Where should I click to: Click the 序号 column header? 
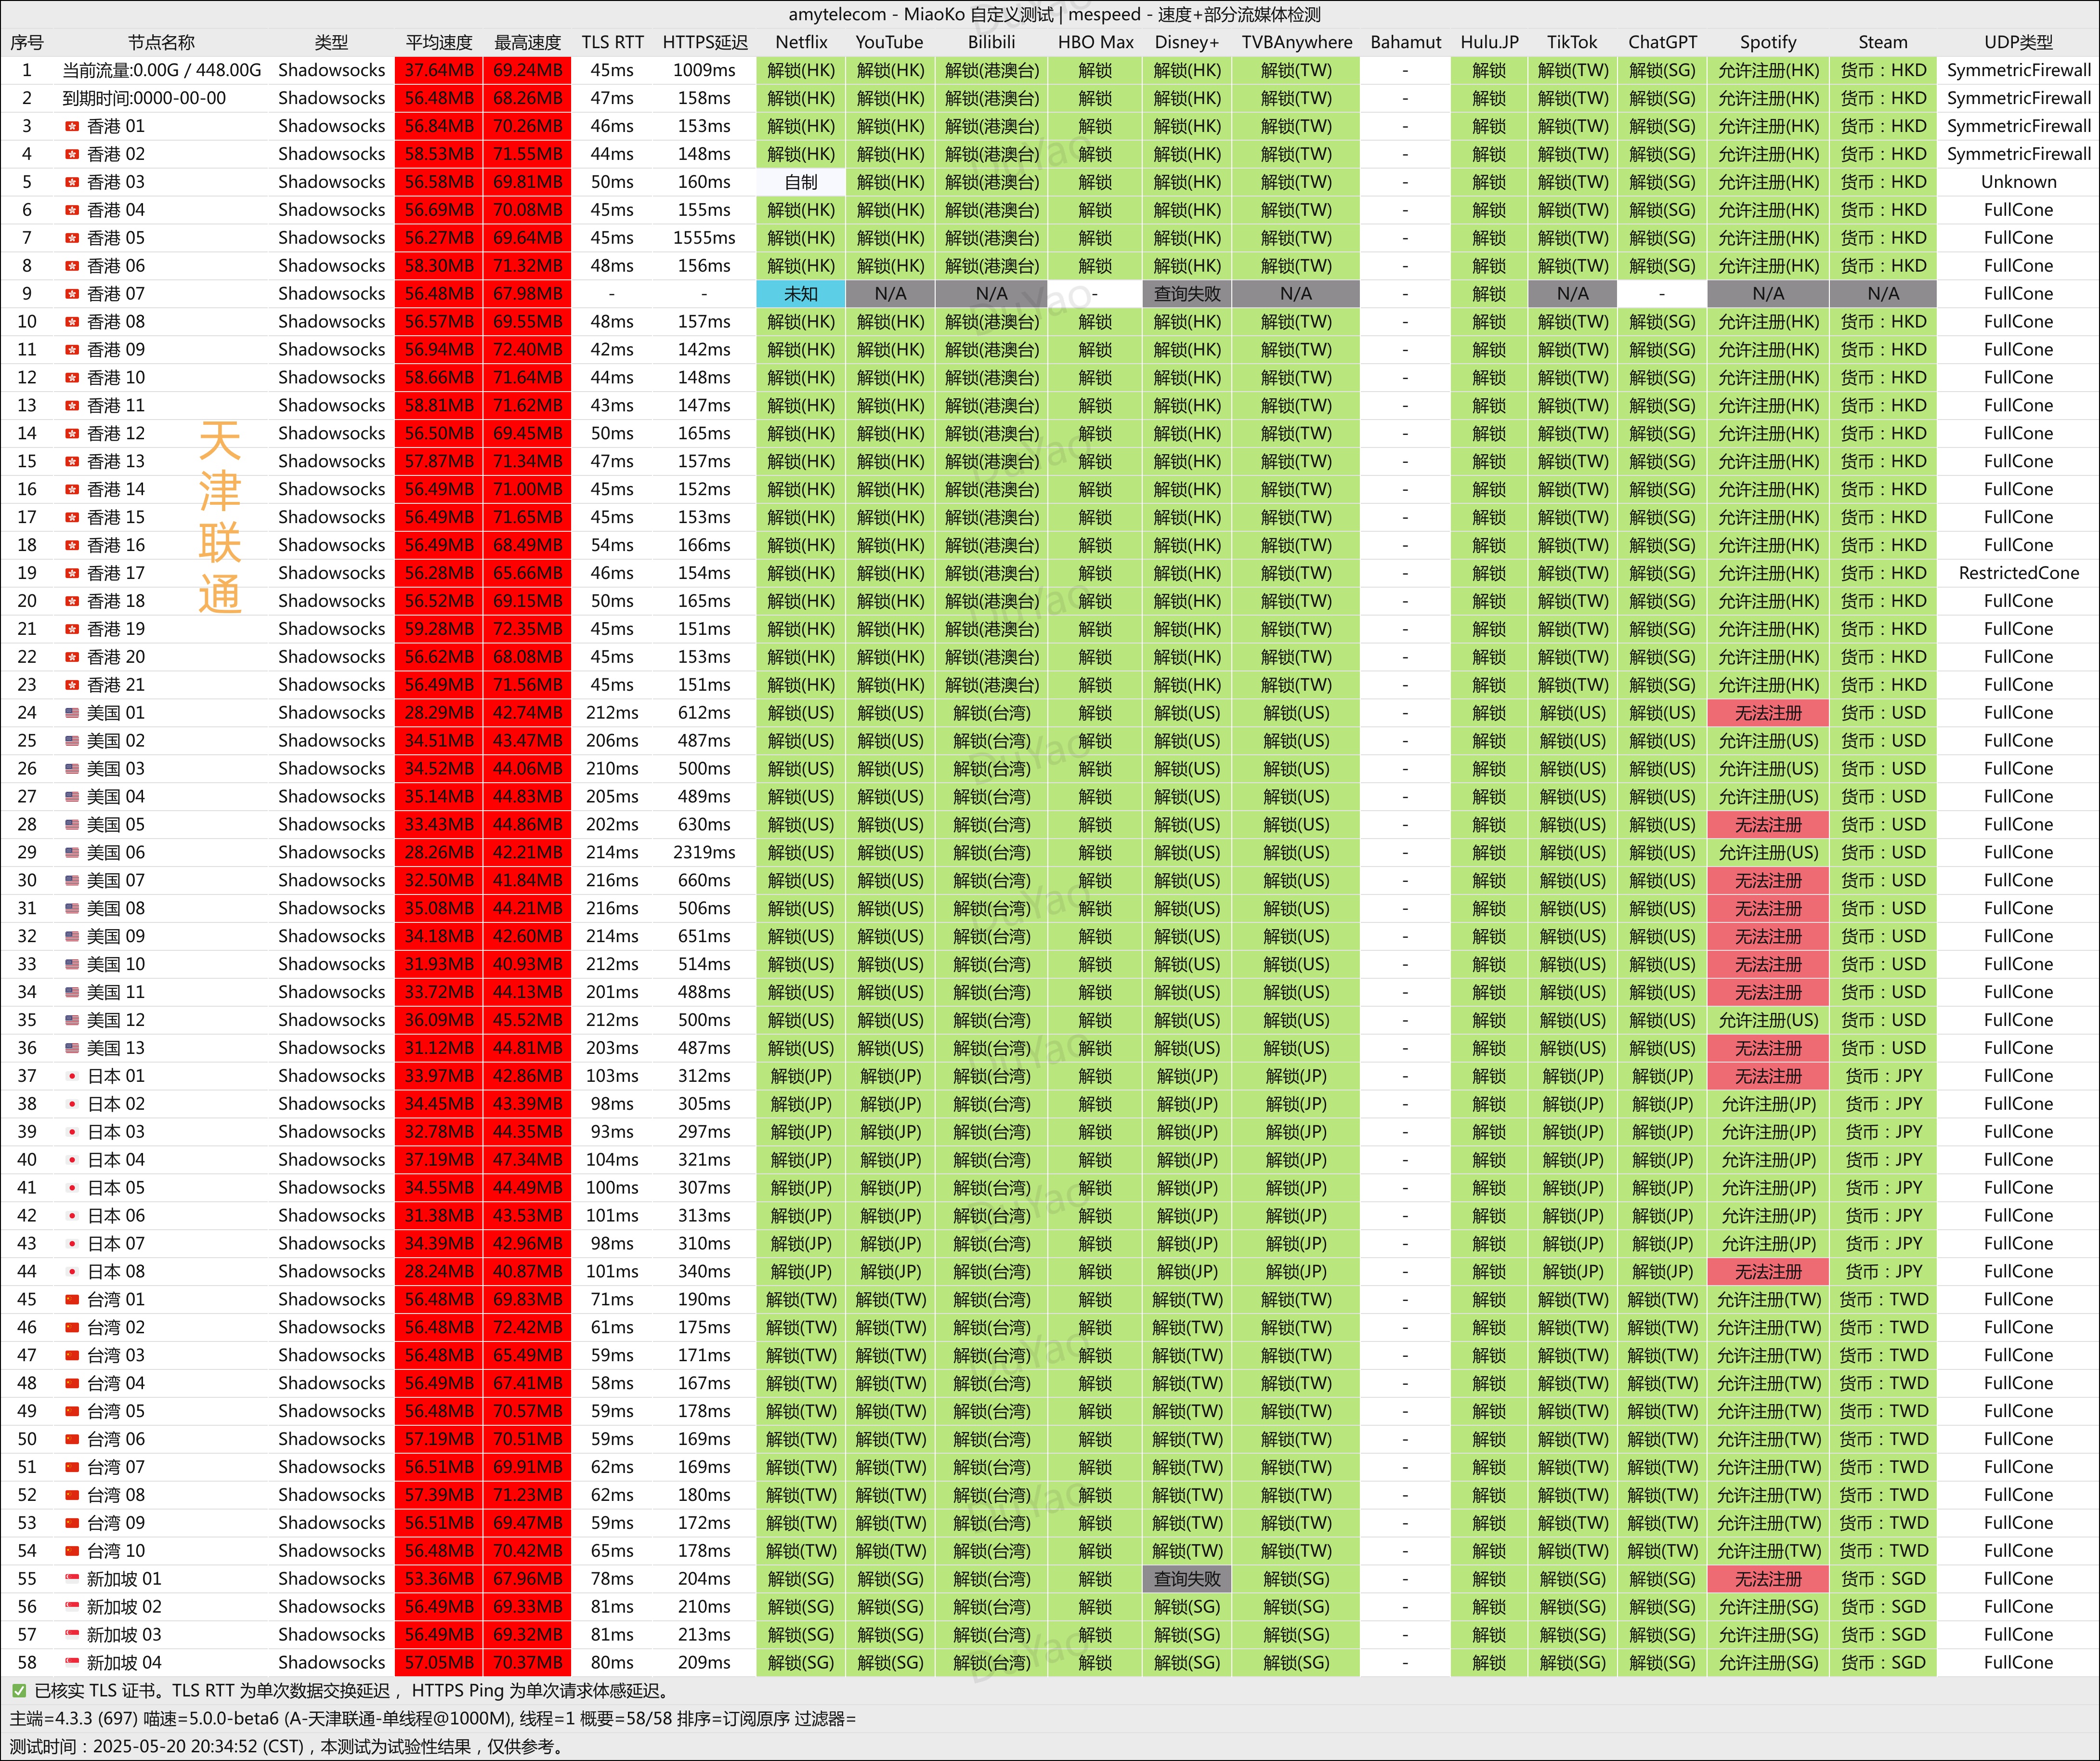27,42
